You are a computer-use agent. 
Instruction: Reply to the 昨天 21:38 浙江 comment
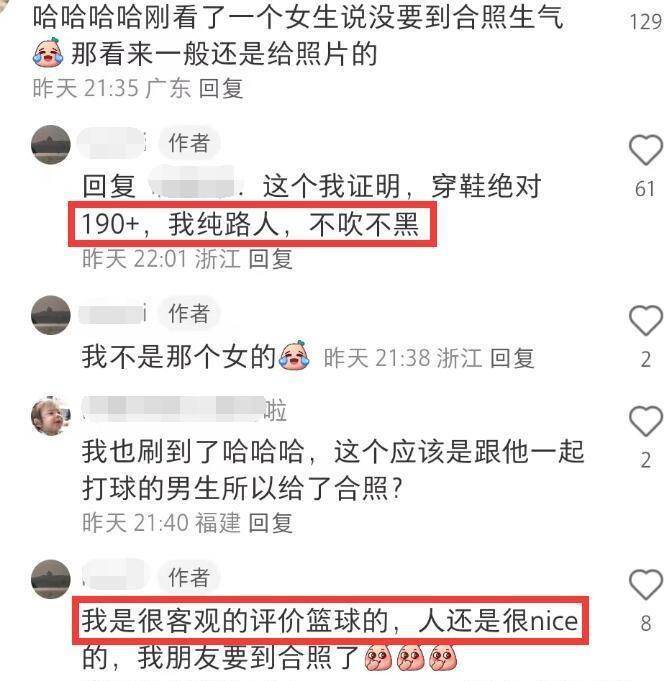click(x=512, y=358)
